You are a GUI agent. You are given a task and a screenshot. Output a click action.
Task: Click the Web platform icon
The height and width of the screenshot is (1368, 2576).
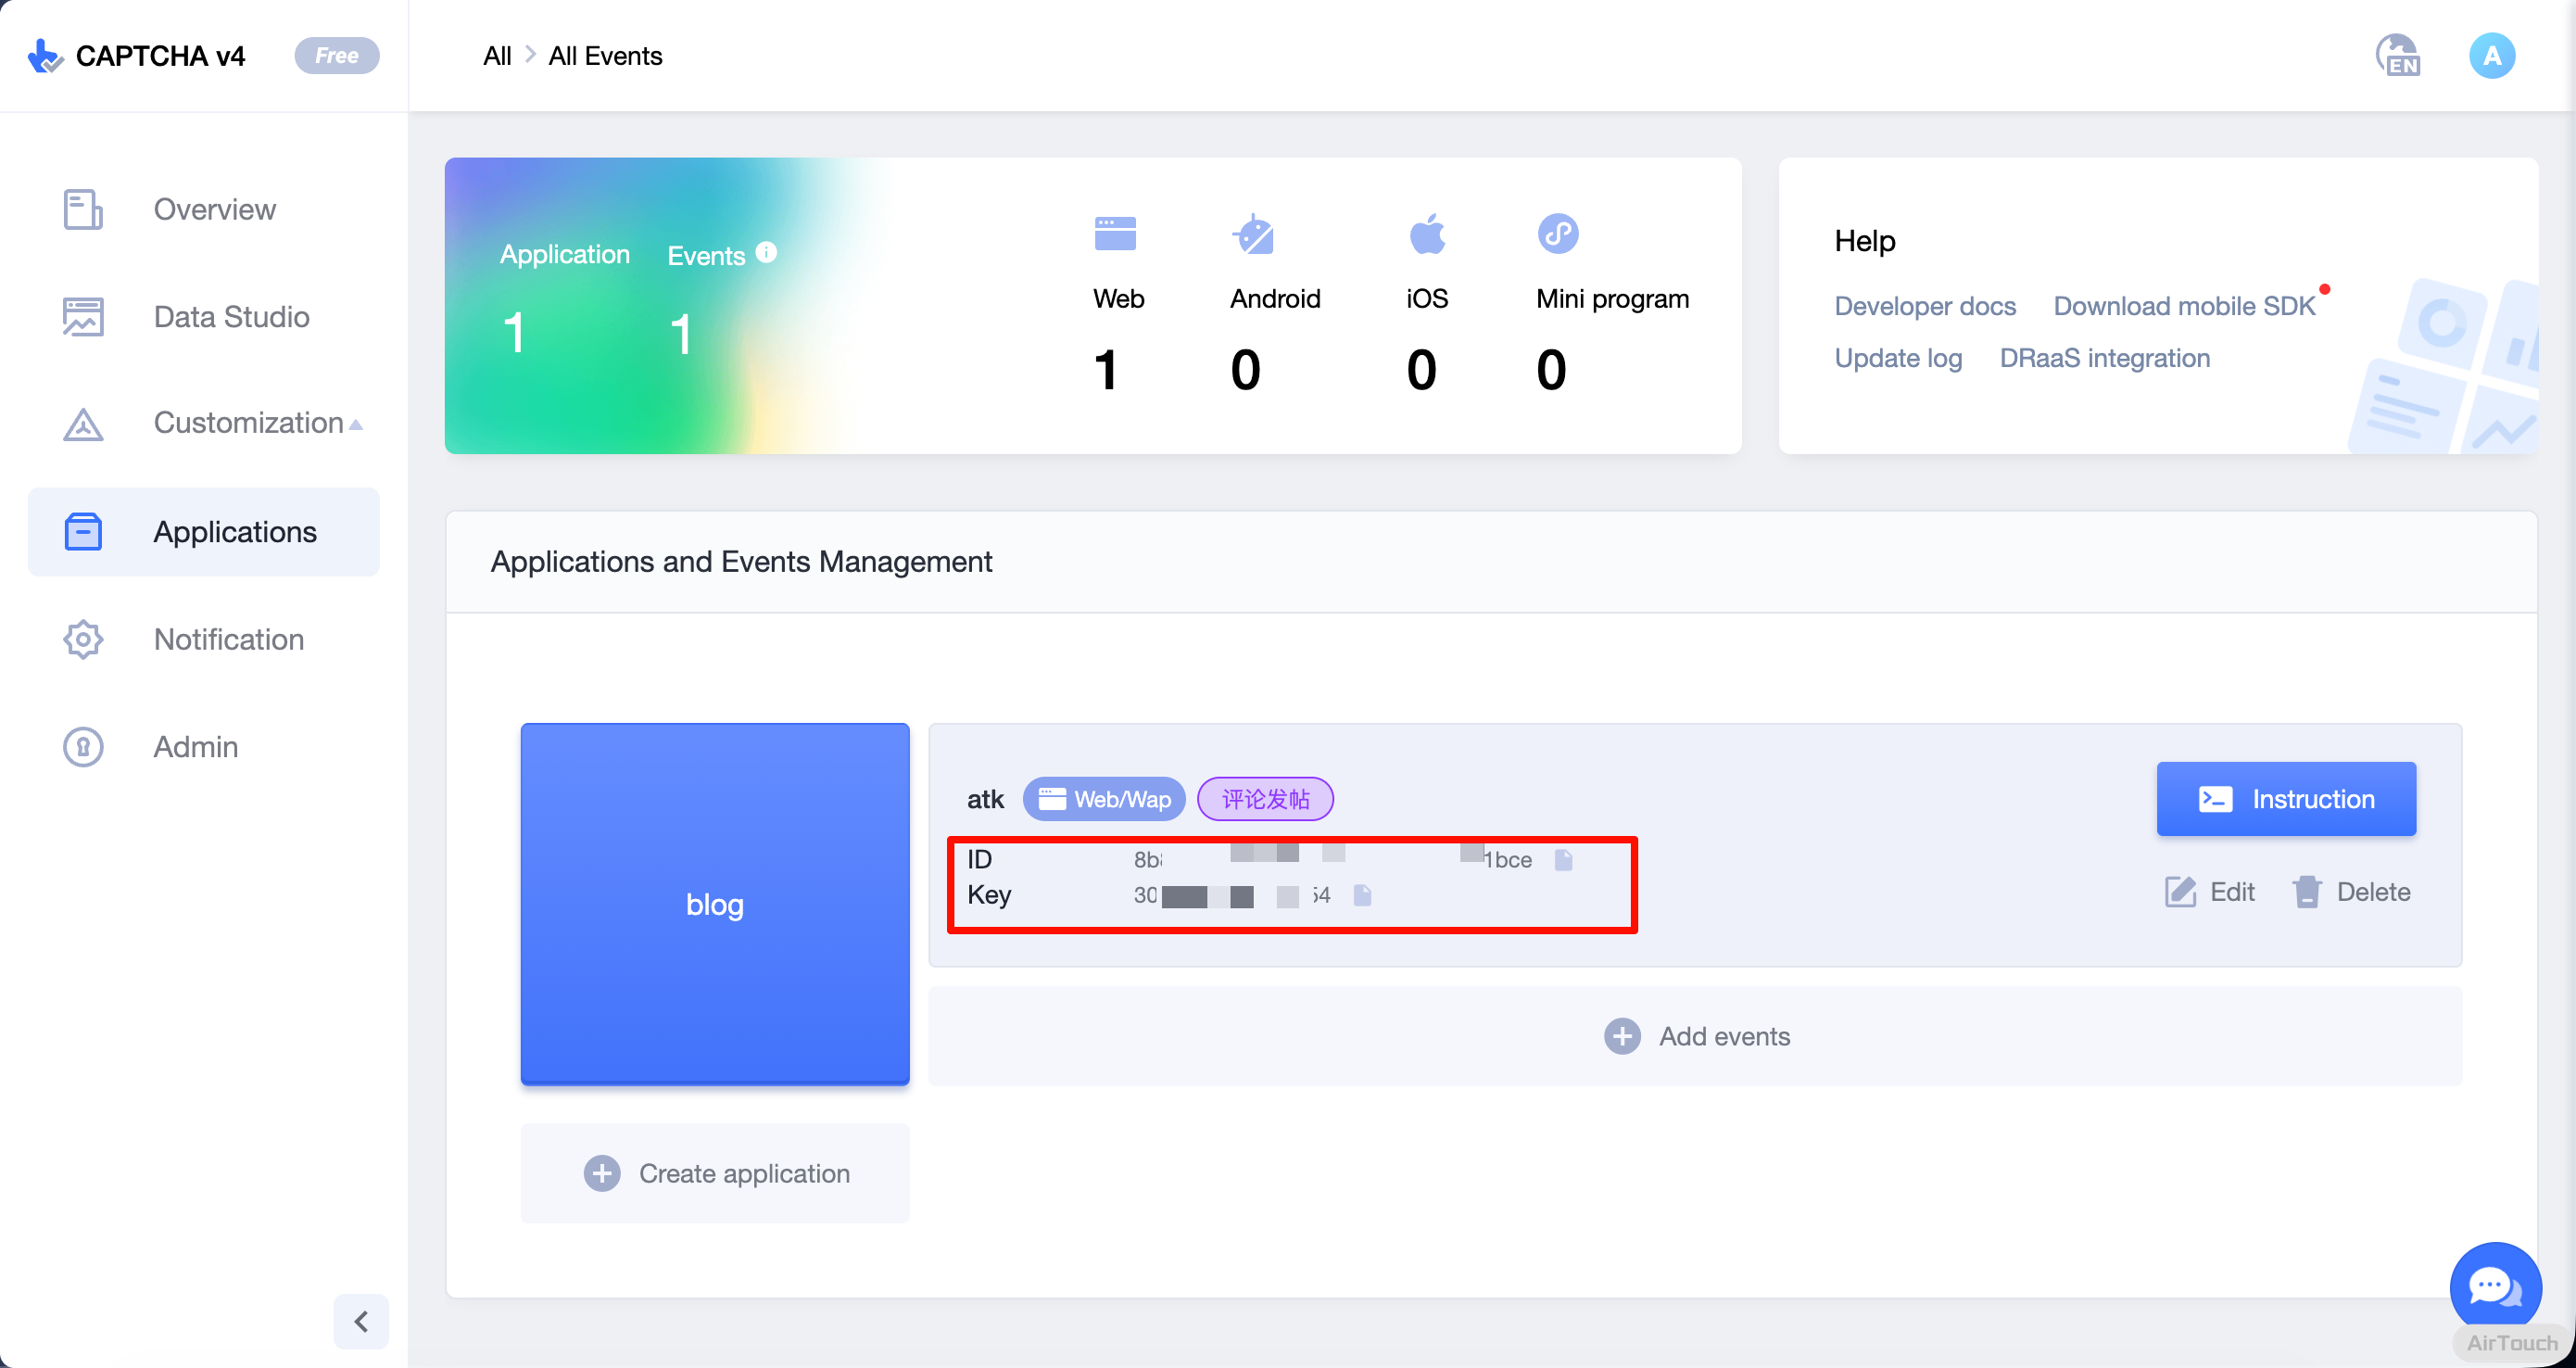tap(1115, 234)
